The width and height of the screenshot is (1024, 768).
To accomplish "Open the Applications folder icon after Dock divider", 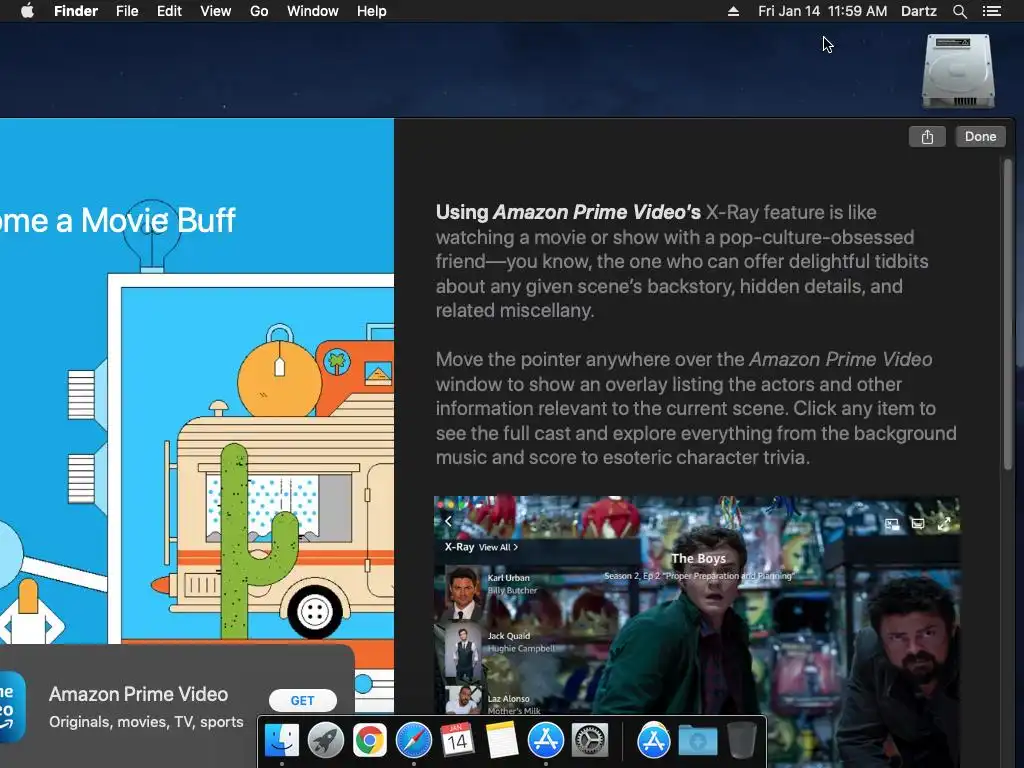I will point(654,740).
